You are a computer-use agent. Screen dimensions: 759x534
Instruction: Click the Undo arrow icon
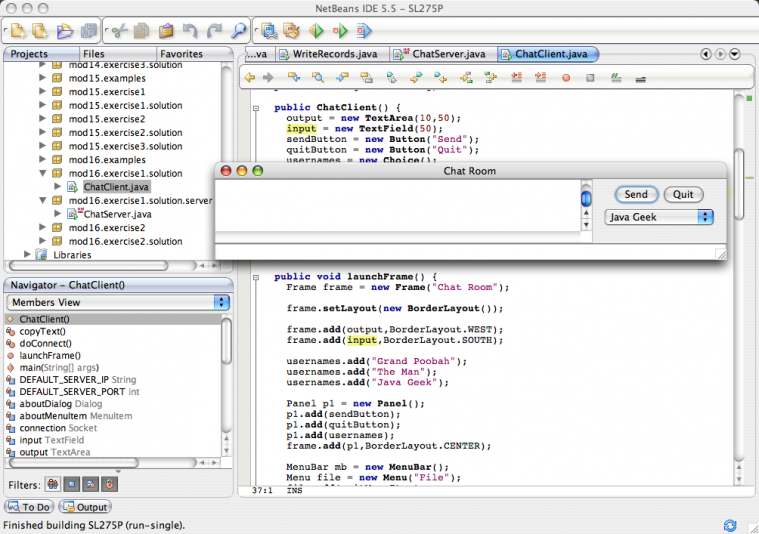tap(190, 31)
